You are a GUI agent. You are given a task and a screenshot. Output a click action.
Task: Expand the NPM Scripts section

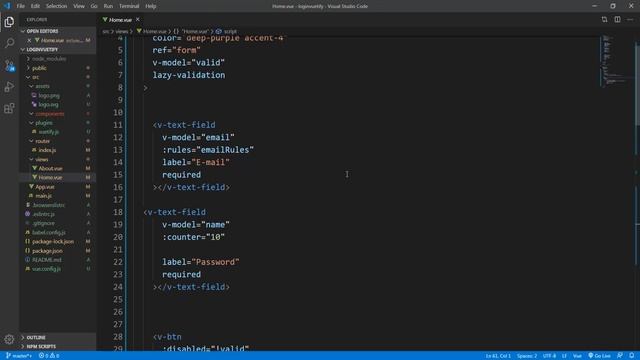coord(57,347)
